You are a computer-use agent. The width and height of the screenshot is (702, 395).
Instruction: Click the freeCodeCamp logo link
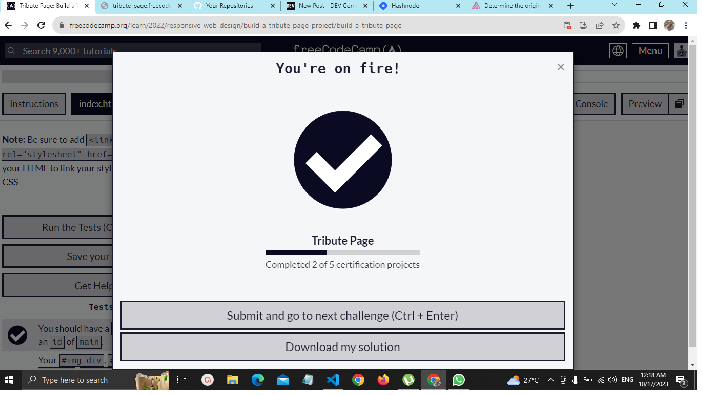click(347, 48)
